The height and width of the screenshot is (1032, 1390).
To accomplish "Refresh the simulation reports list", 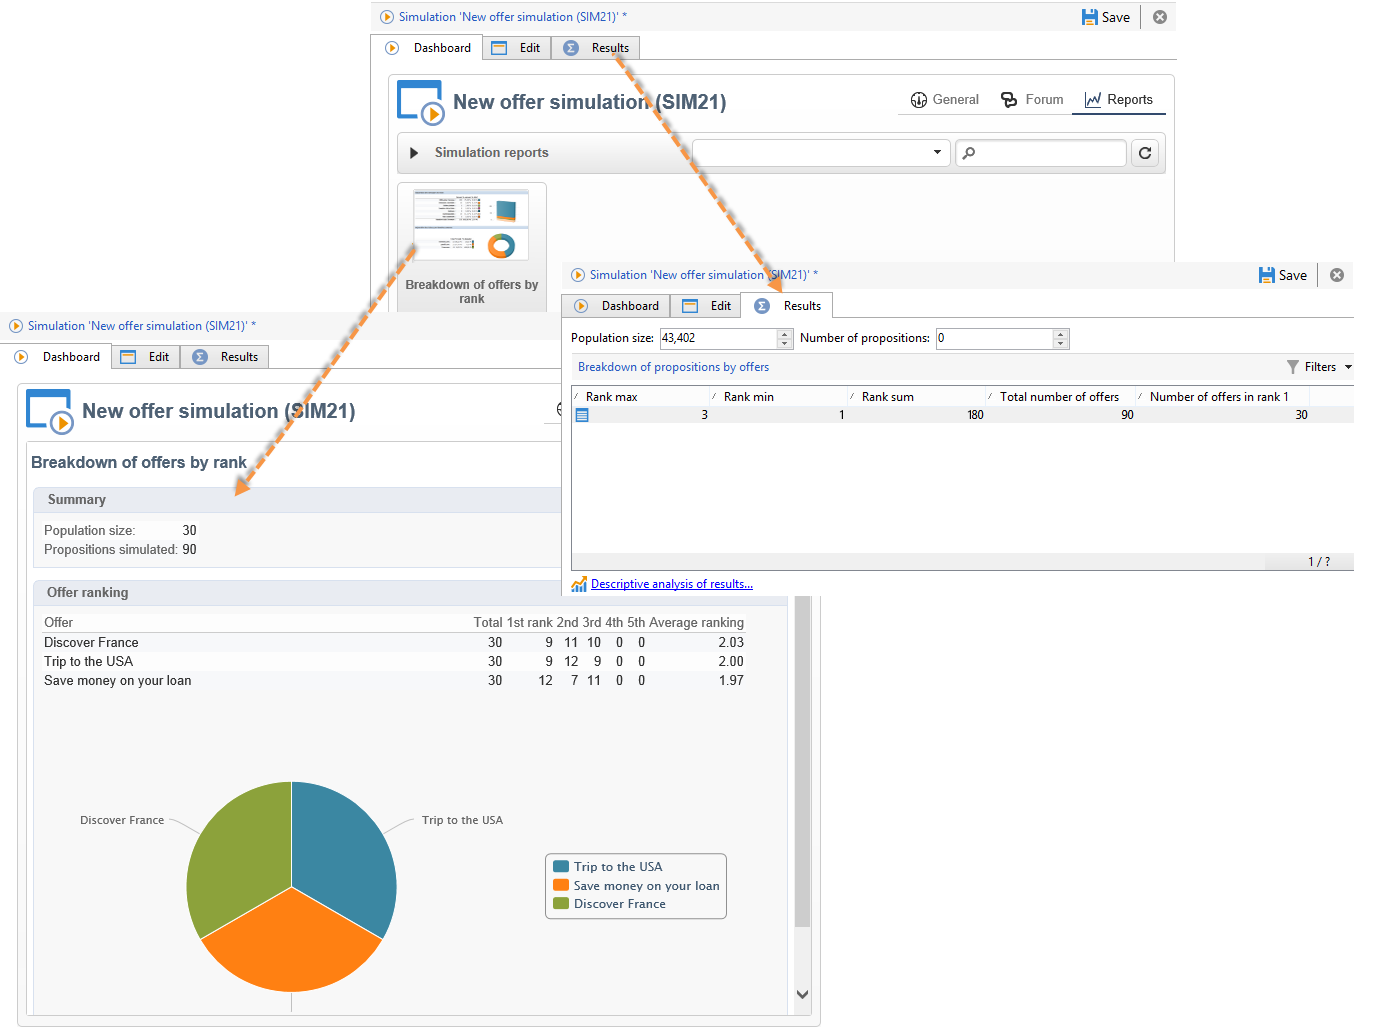I will [1145, 153].
